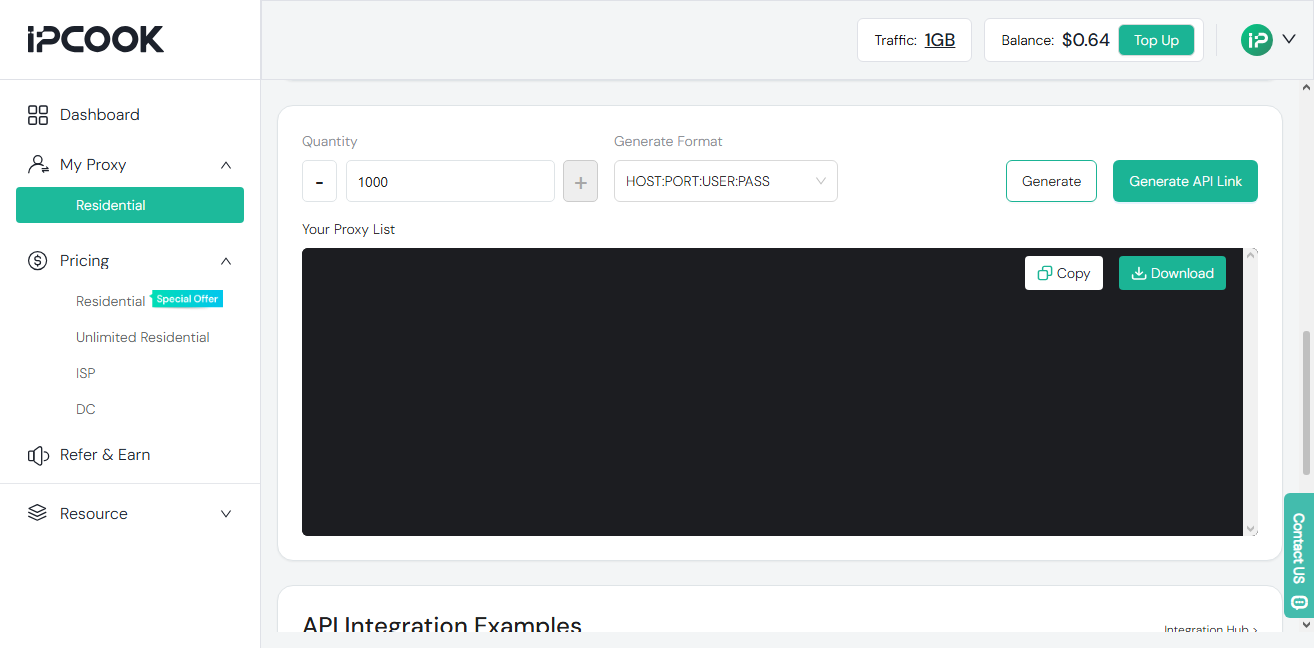Click the page scrollbar up arrow
1314x648 pixels.
click(x=1306, y=88)
